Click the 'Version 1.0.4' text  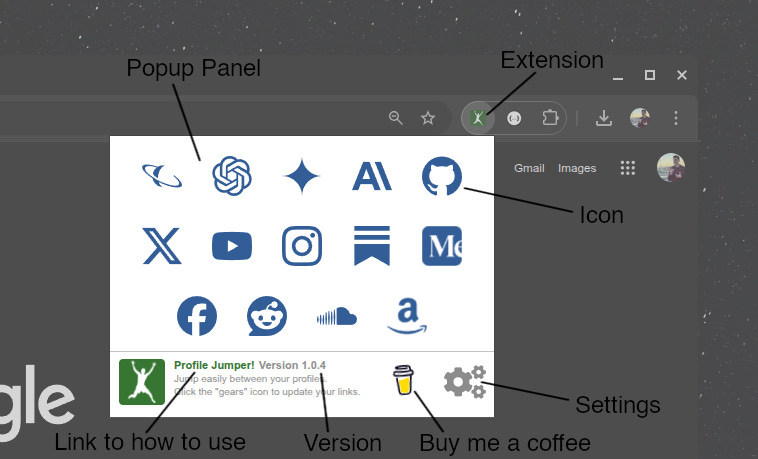tap(292, 365)
